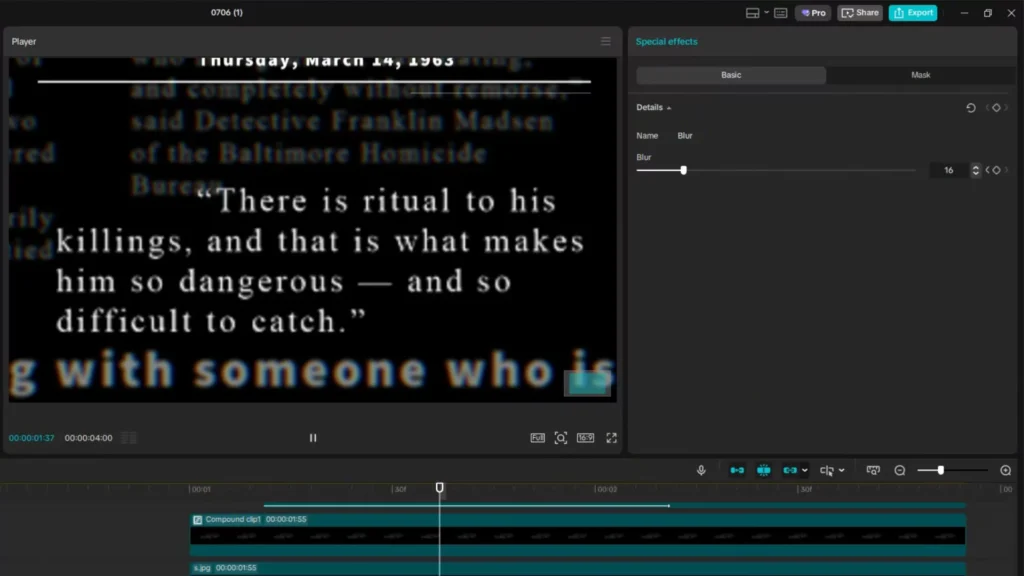Open the layout selector icon
Image resolution: width=1024 pixels, height=576 pixels.
[x=752, y=13]
